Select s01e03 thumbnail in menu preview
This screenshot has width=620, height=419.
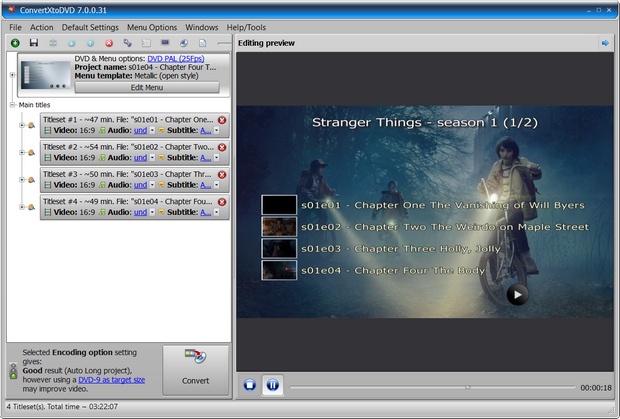(279, 248)
